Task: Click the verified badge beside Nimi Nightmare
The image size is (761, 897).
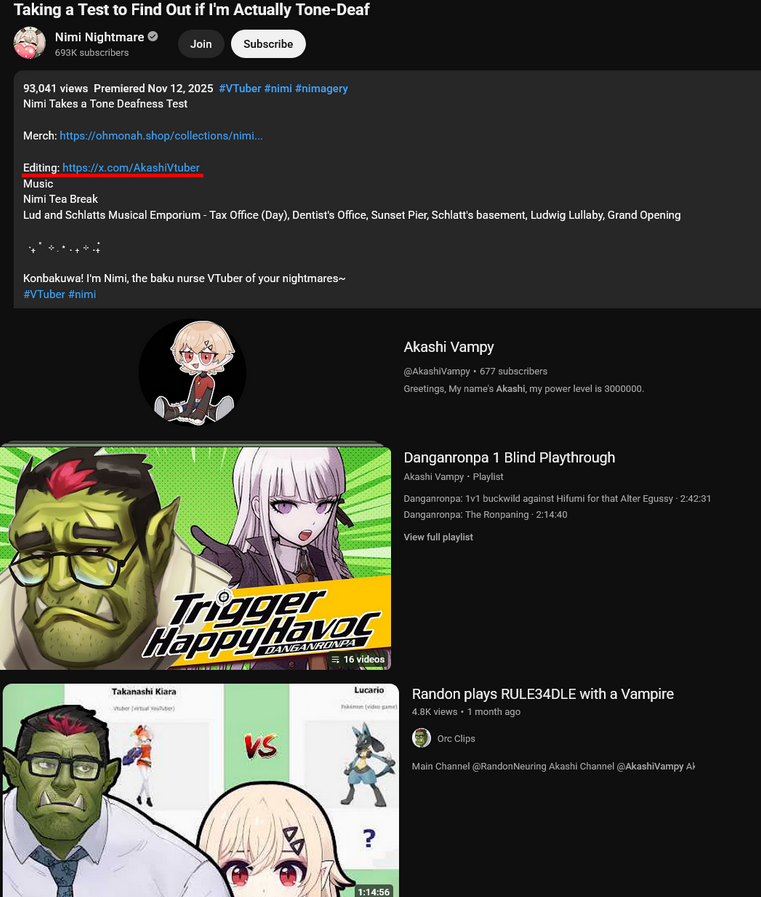Action: [x=153, y=37]
